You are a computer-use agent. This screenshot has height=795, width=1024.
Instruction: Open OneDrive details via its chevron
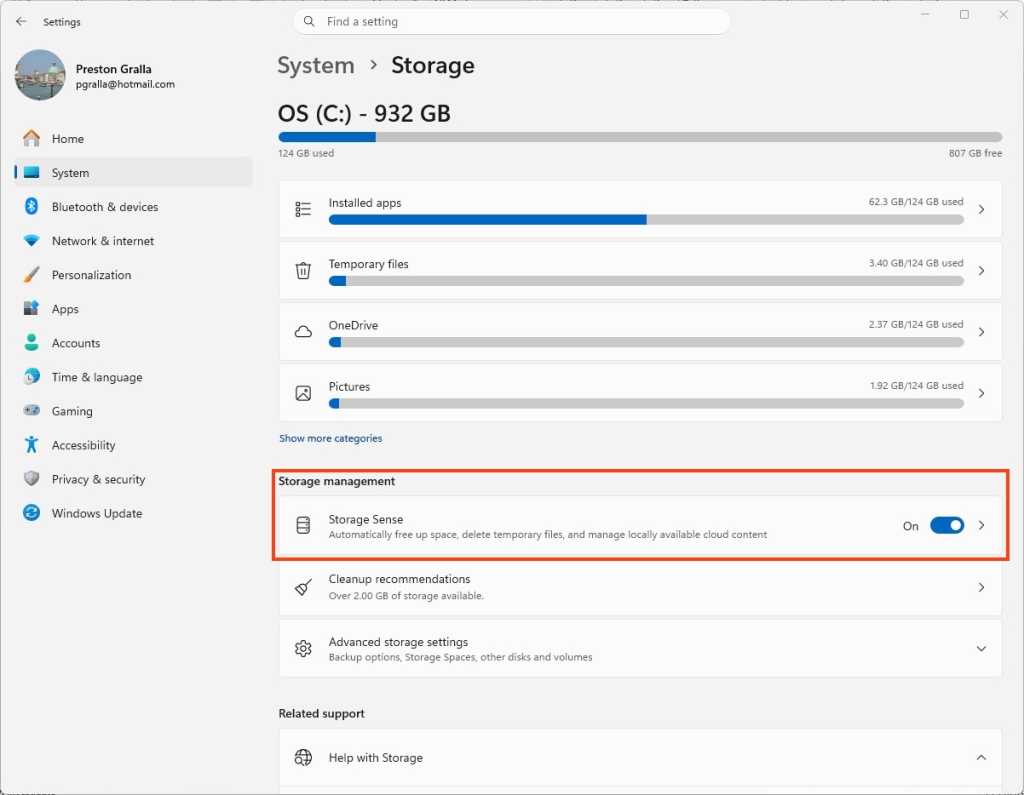click(981, 332)
